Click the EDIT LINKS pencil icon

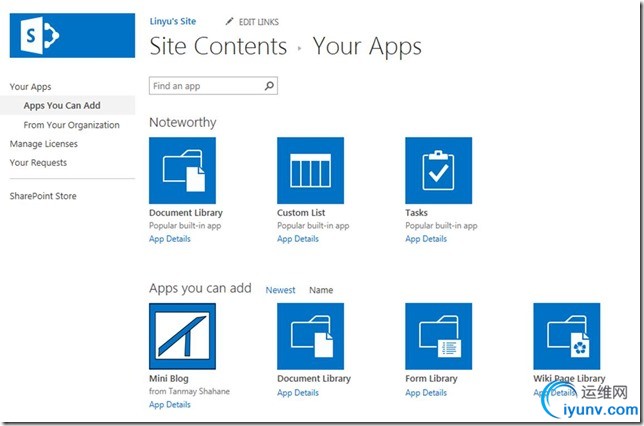pos(229,21)
